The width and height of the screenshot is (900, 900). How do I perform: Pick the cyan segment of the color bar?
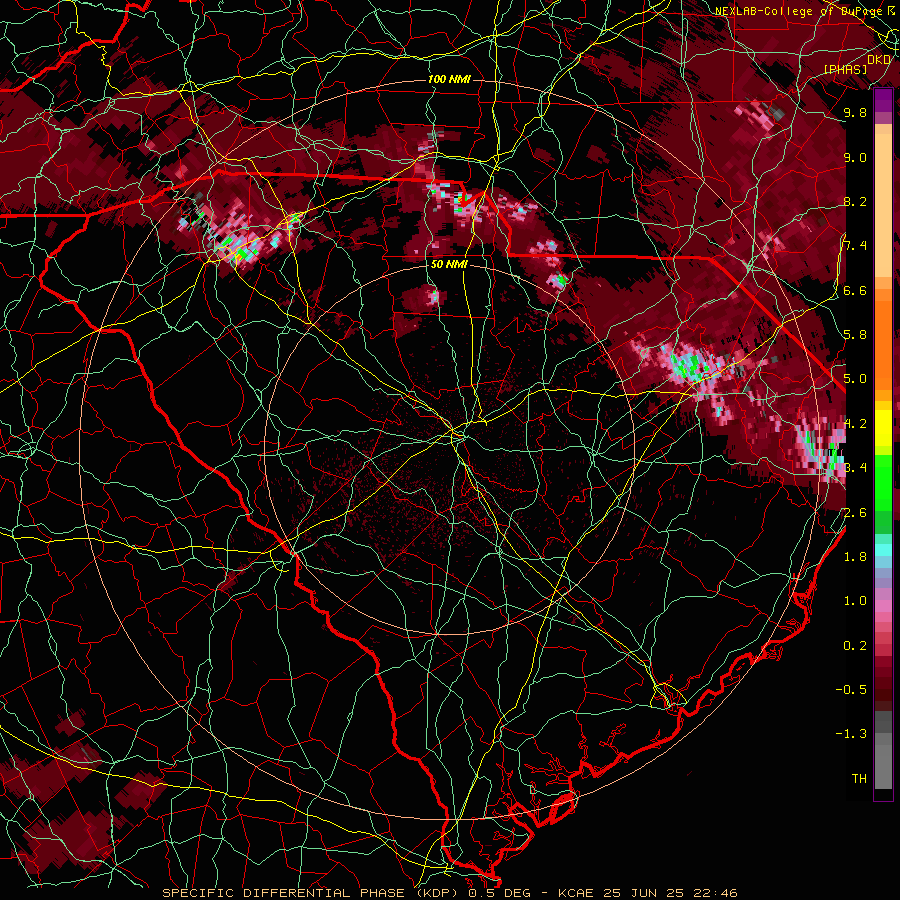tap(883, 549)
